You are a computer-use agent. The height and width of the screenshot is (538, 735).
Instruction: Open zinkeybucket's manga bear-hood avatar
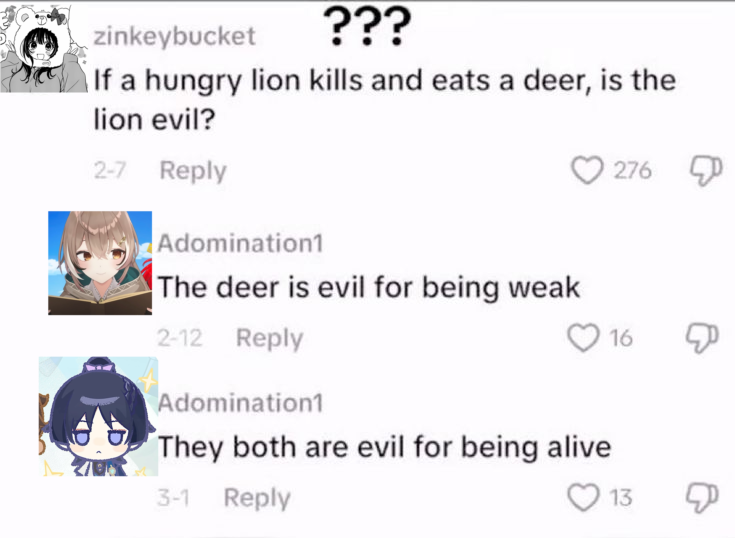pyautogui.click(x=44, y=49)
